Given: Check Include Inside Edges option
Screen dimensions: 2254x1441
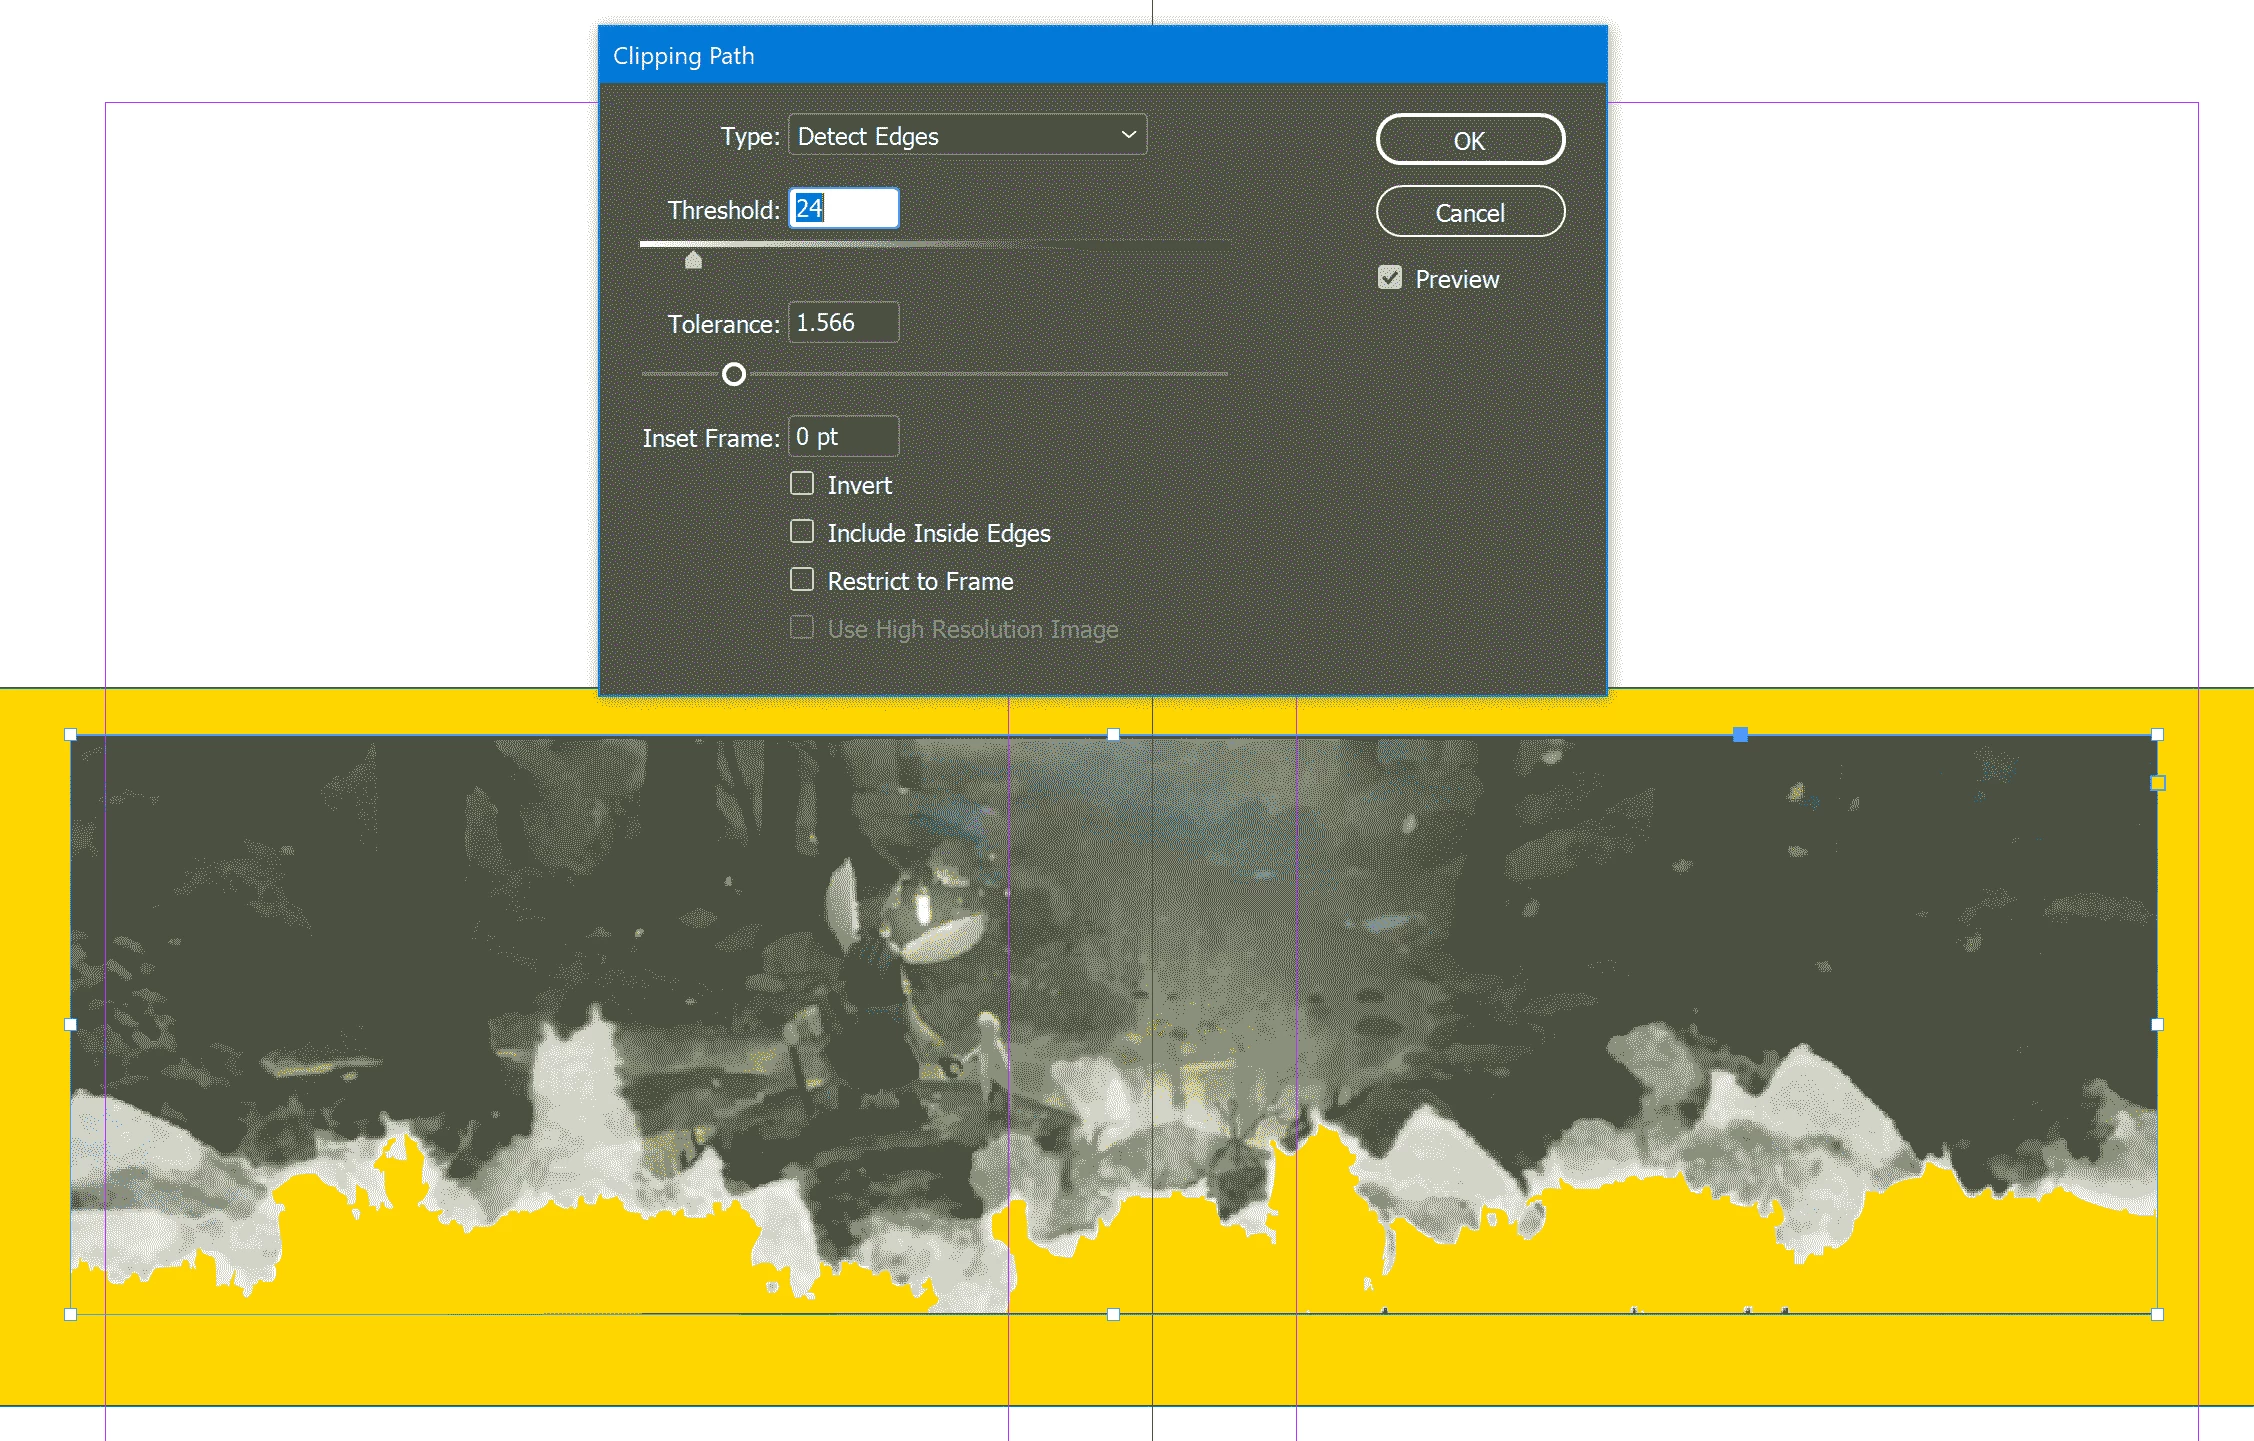Looking at the screenshot, I should tap(802, 532).
